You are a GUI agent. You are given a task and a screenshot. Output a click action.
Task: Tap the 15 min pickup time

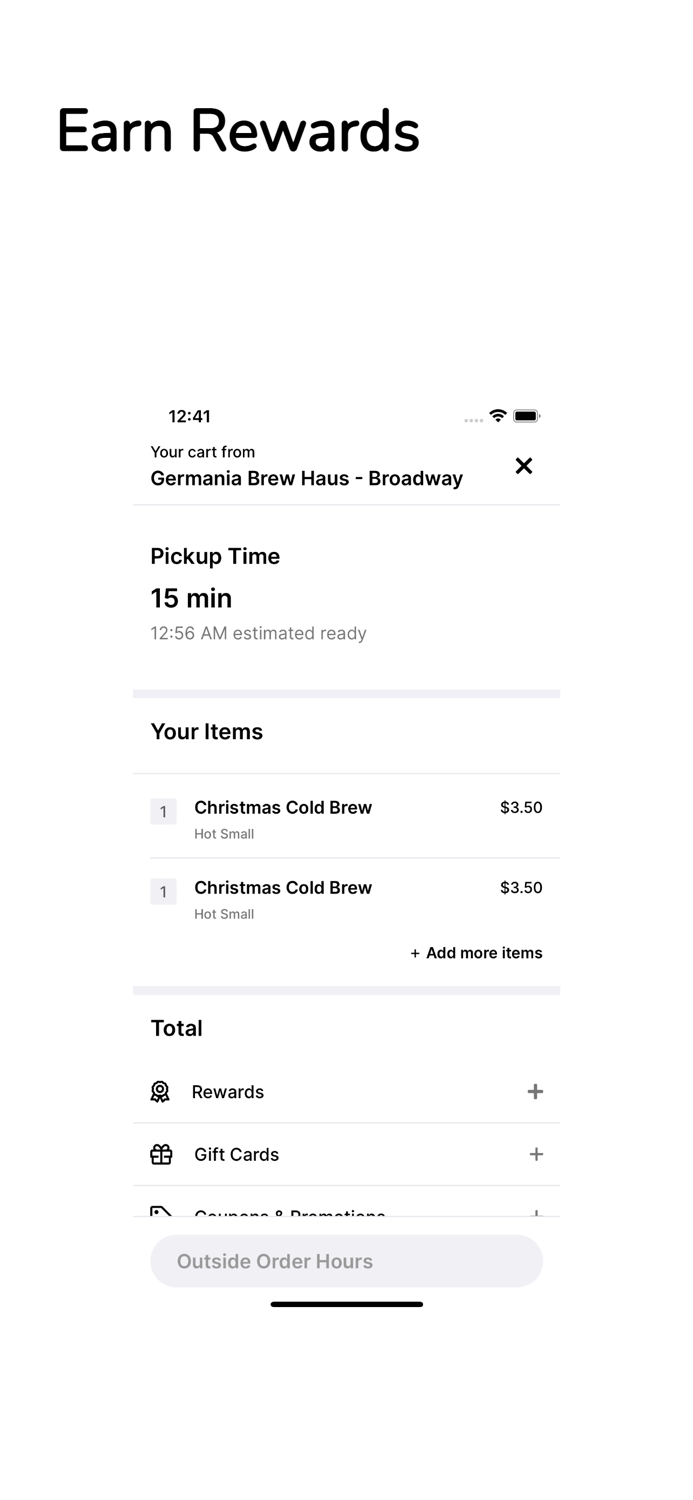pyautogui.click(x=191, y=598)
